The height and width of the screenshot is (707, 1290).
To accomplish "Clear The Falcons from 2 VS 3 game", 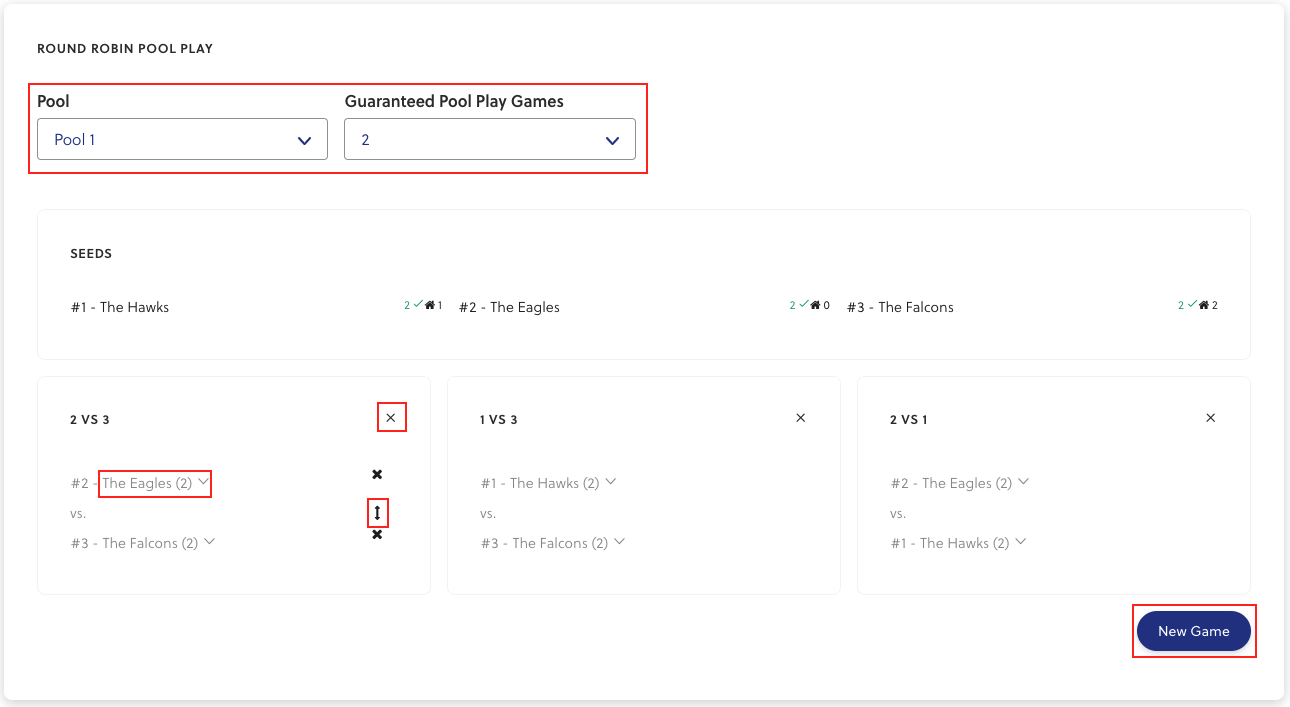I will (377, 535).
